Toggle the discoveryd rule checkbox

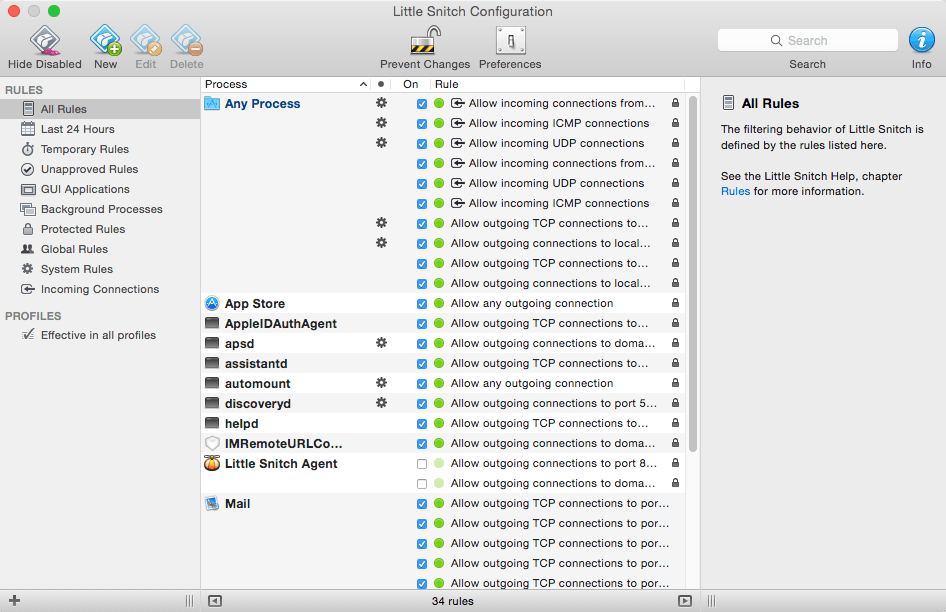click(422, 403)
